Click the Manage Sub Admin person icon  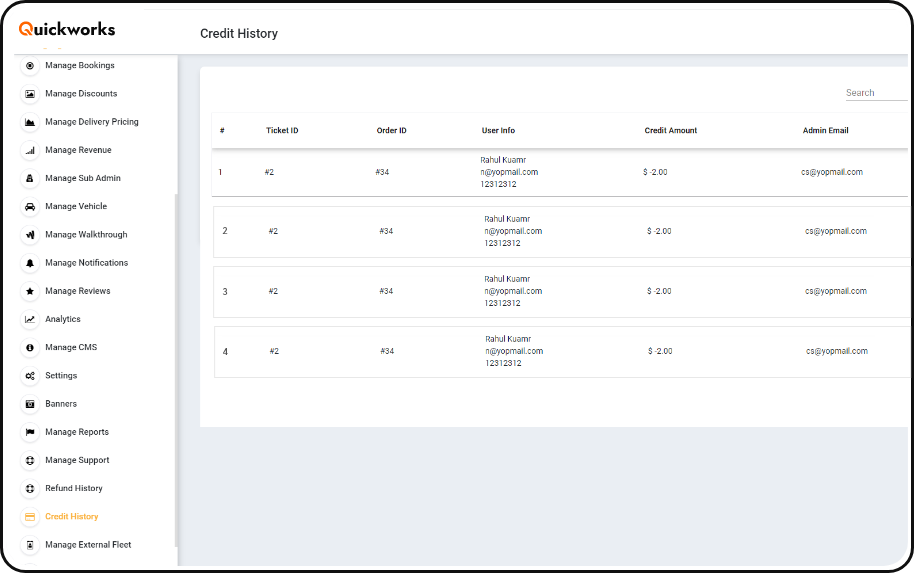tap(30, 178)
